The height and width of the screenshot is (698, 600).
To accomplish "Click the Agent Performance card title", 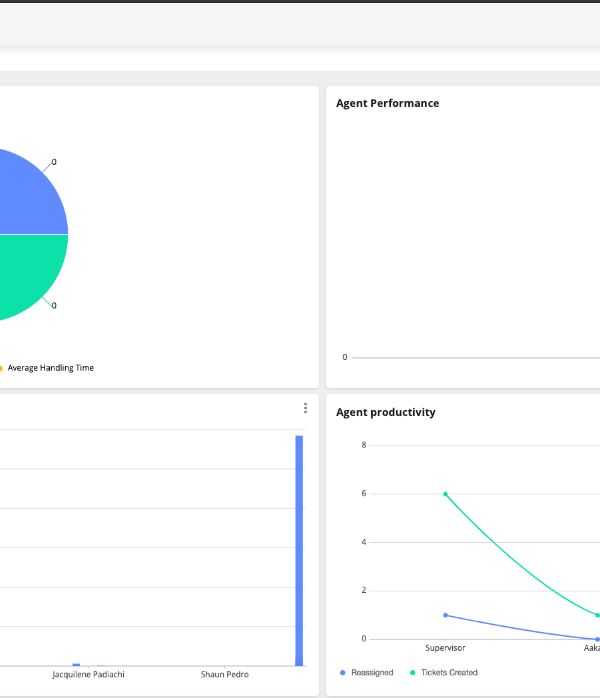I will click(387, 103).
